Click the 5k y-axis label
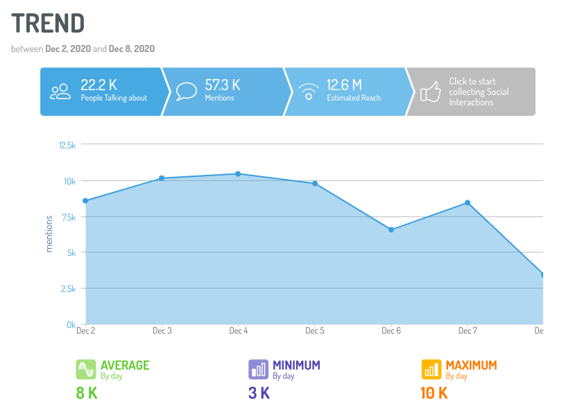Image resolution: width=564 pixels, height=412 pixels. point(71,253)
